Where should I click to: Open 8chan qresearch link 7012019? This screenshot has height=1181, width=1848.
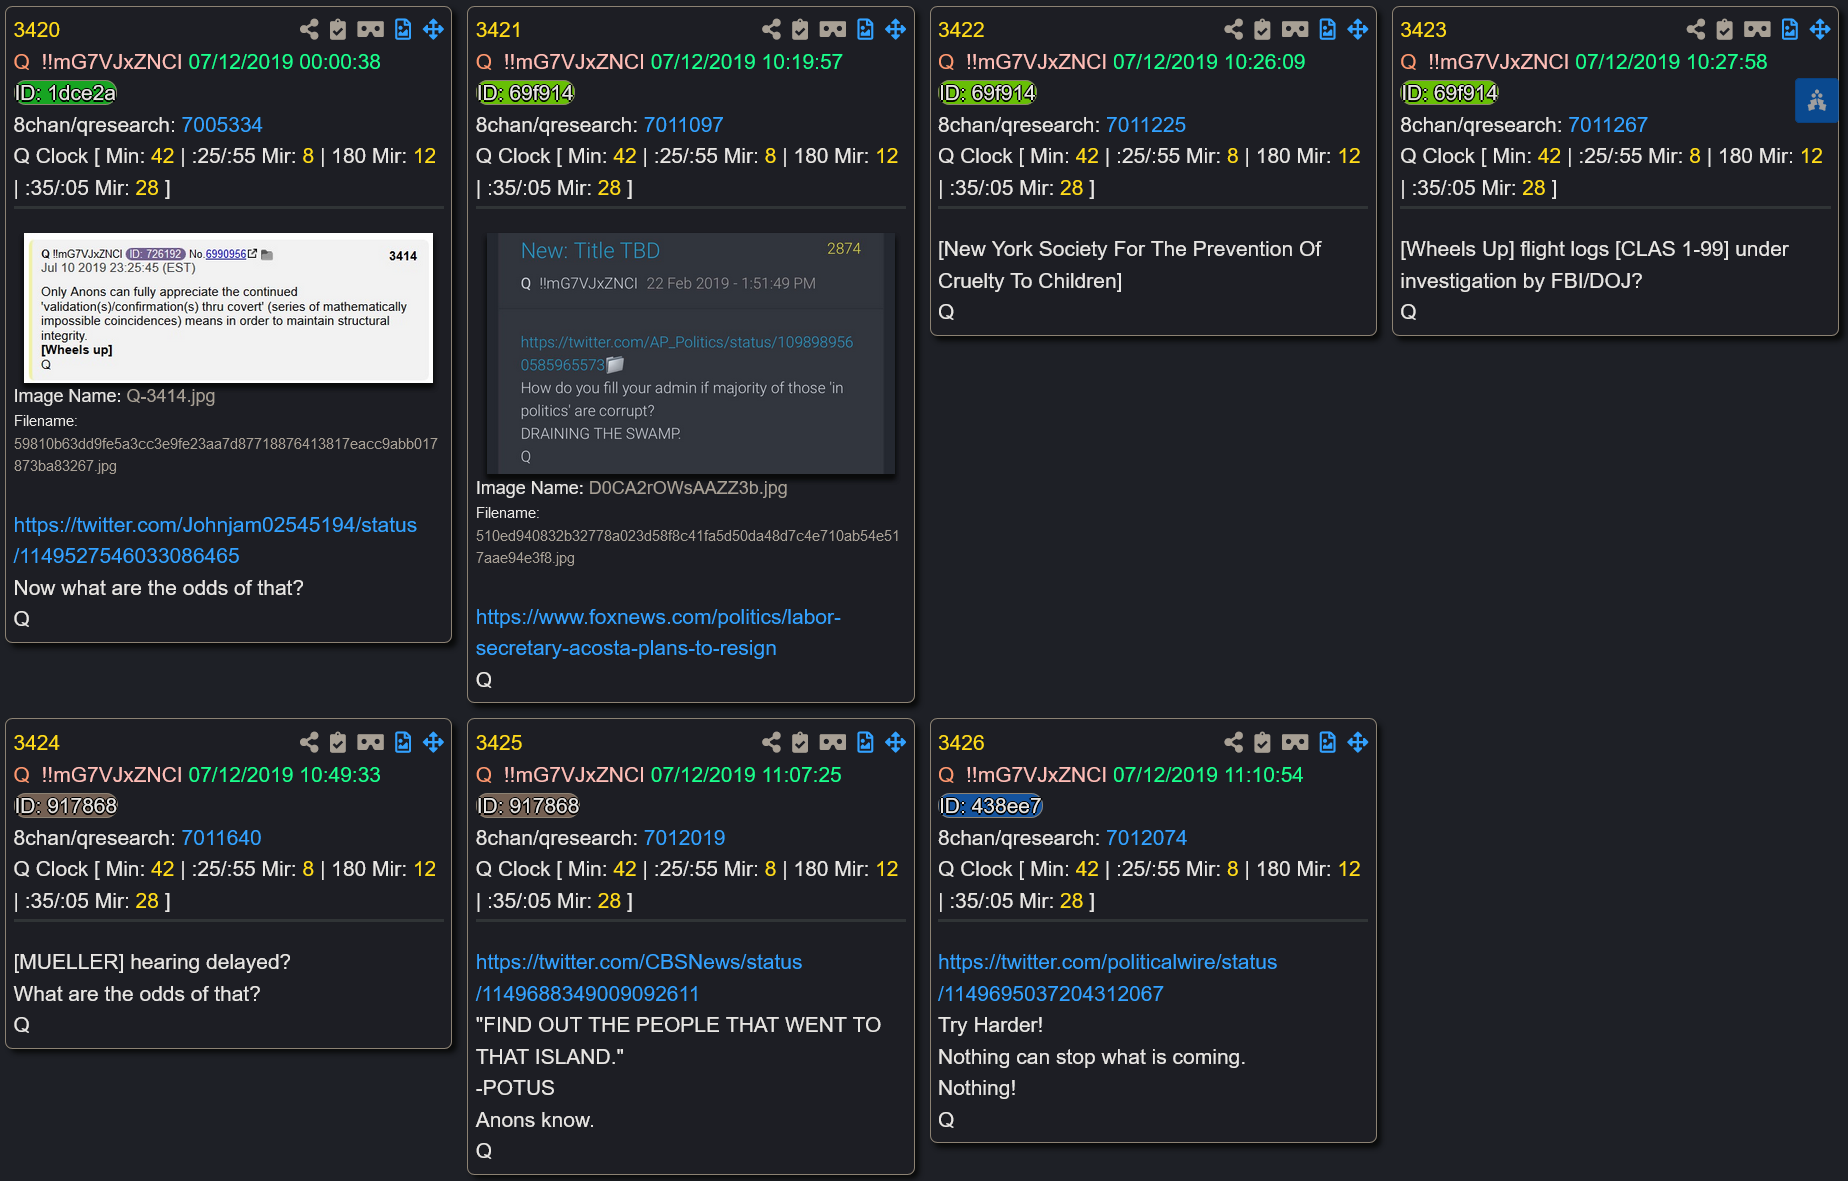coord(684,838)
